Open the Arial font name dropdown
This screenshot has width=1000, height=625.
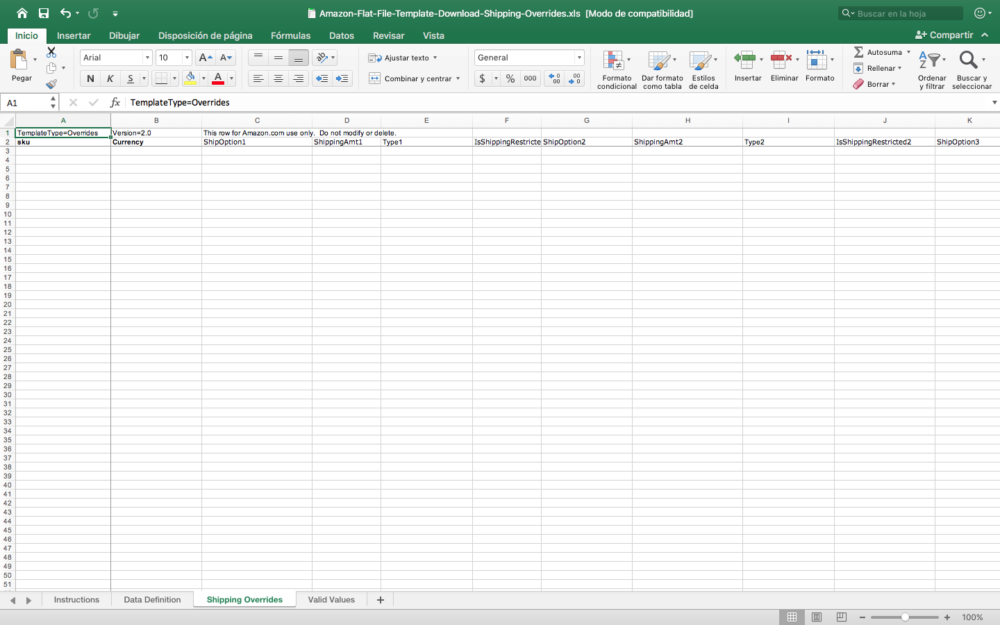pos(147,57)
